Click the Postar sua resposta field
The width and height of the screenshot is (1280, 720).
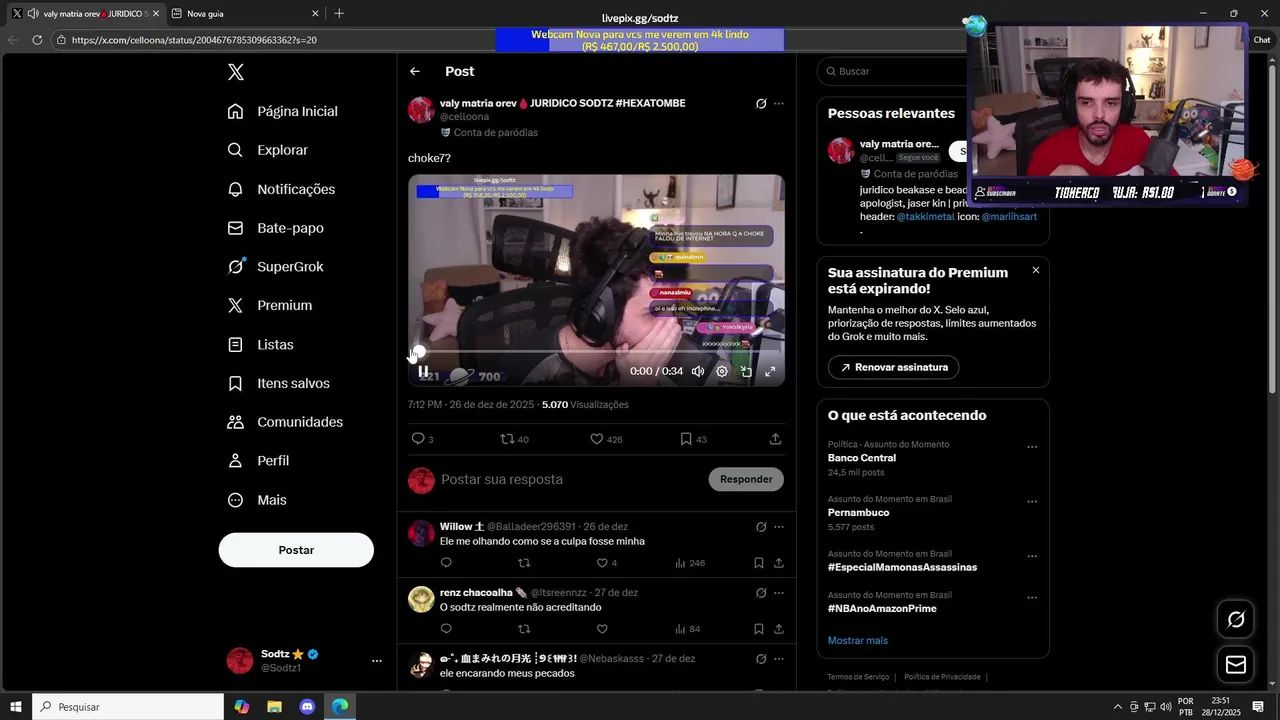pos(570,479)
